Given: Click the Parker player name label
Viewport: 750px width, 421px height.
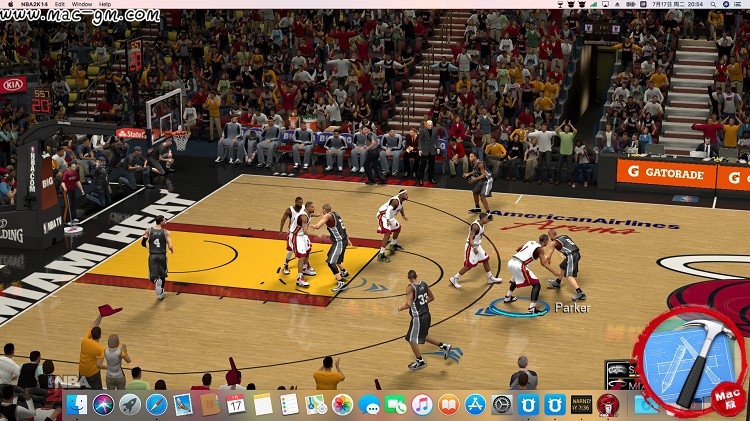Looking at the screenshot, I should click(572, 308).
